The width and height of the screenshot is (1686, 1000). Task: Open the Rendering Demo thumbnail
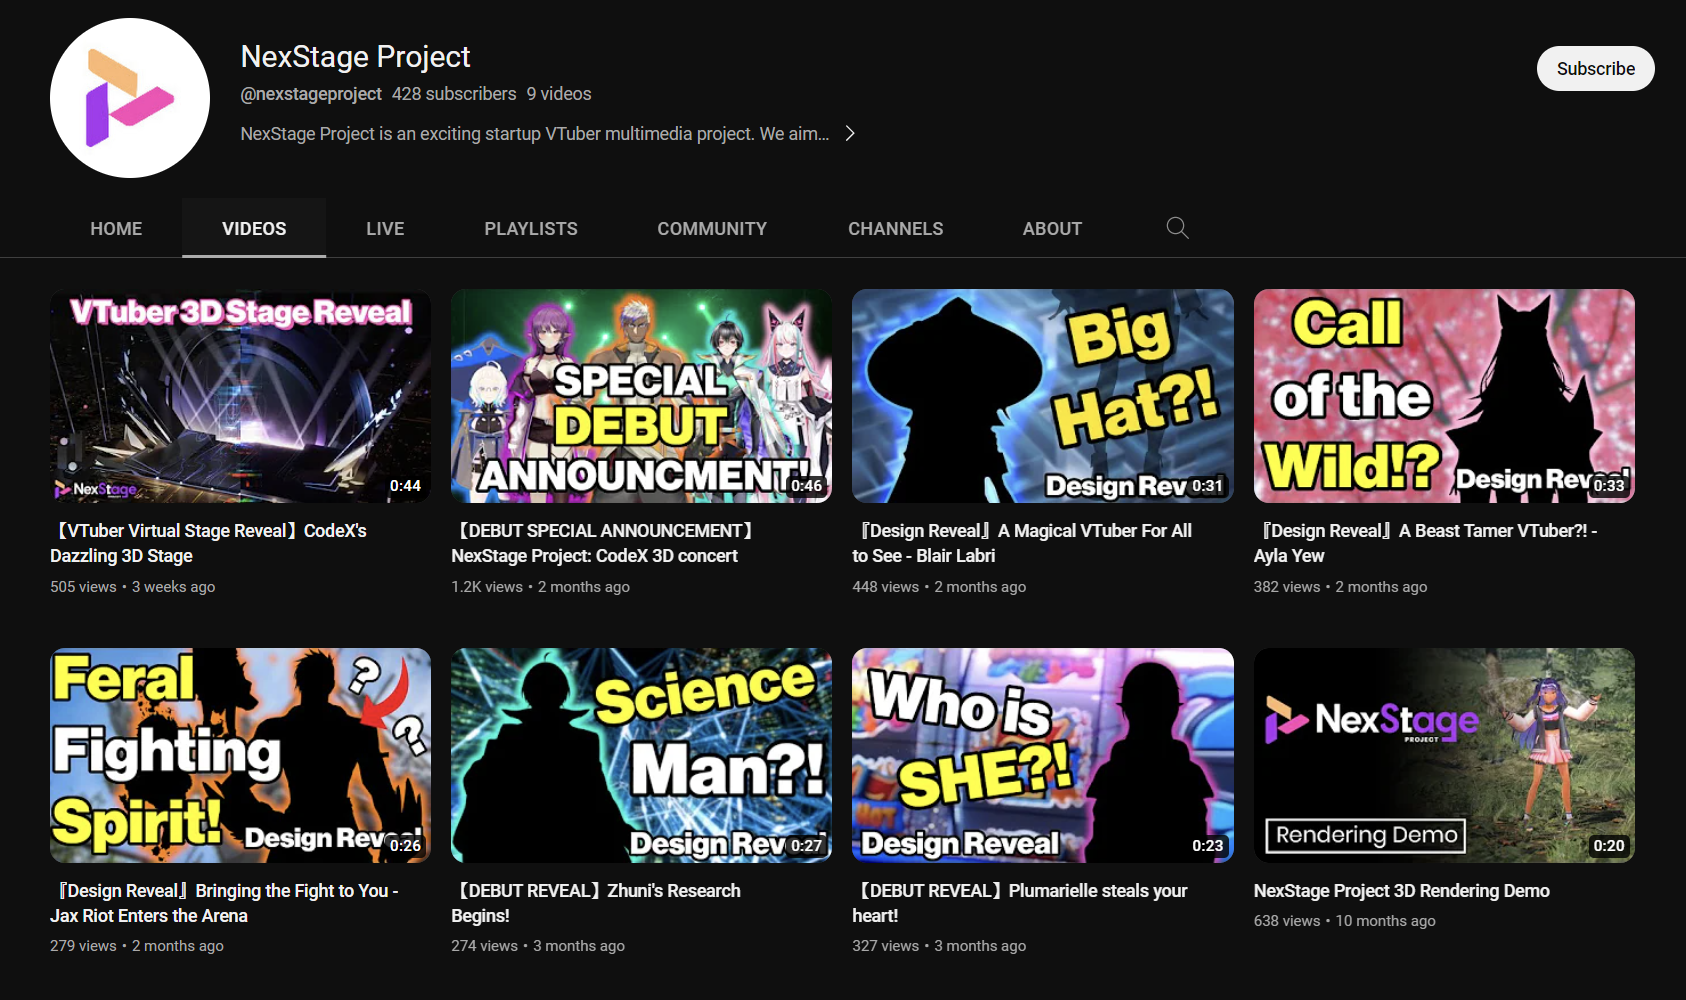pyautogui.click(x=1444, y=755)
